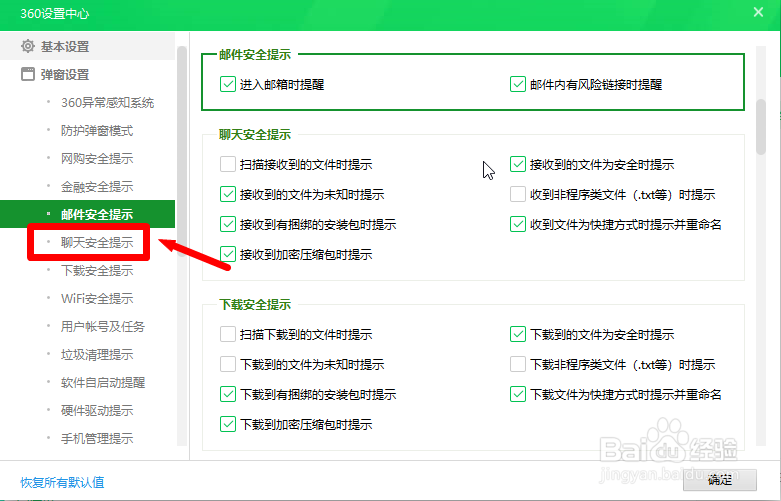The width and height of the screenshot is (781, 501).
Task: Open 金融安全提示 settings
Action: click(97, 187)
